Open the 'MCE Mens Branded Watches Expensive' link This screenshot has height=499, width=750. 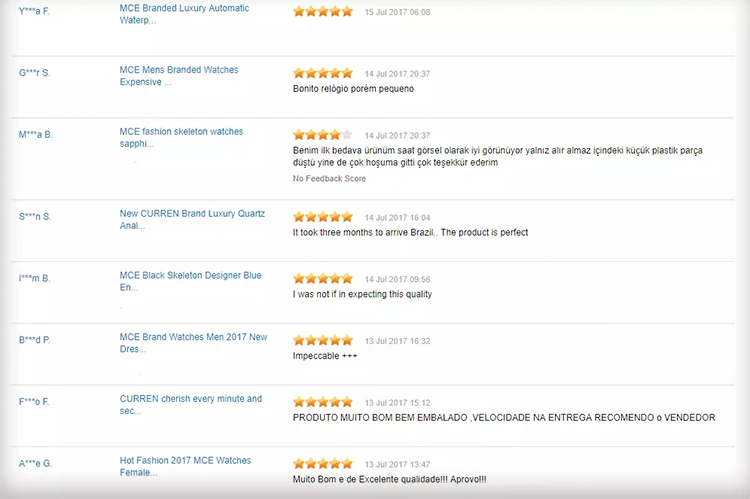pos(178,76)
